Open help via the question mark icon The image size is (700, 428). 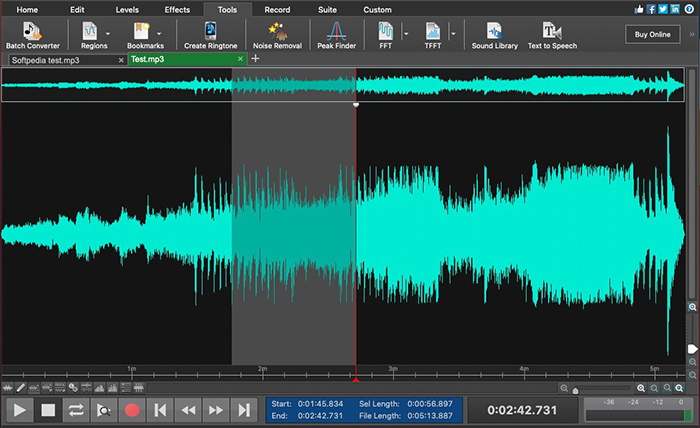click(689, 9)
